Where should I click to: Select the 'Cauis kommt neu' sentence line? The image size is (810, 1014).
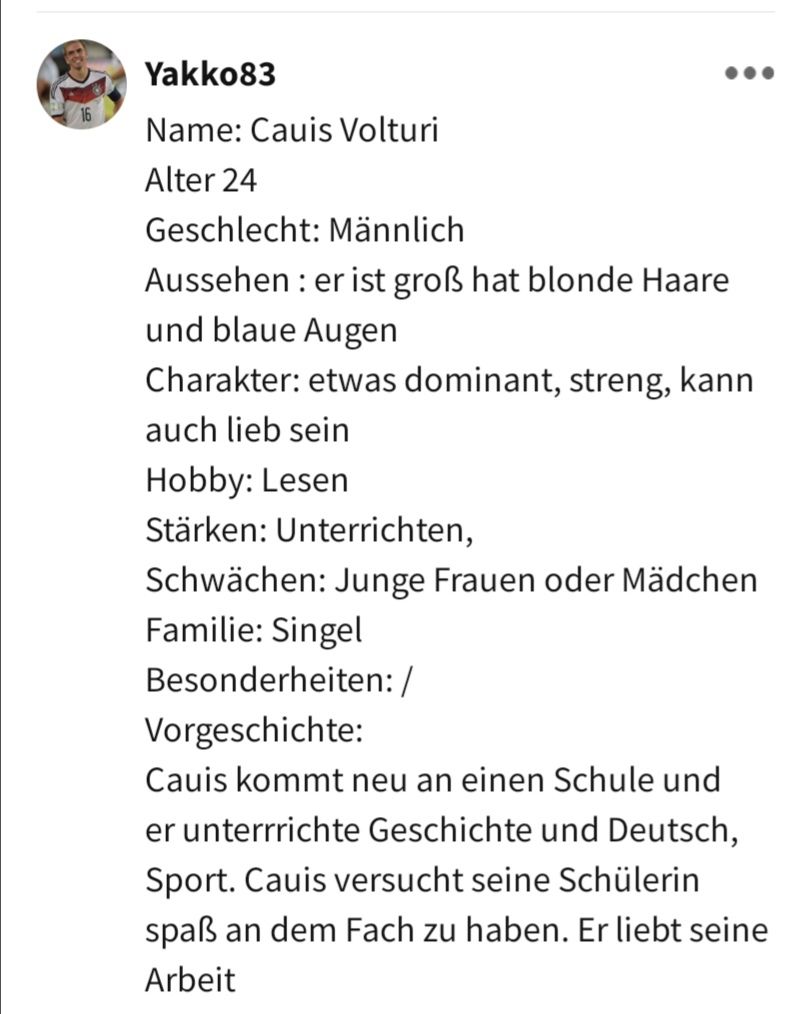pyautogui.click(x=433, y=780)
